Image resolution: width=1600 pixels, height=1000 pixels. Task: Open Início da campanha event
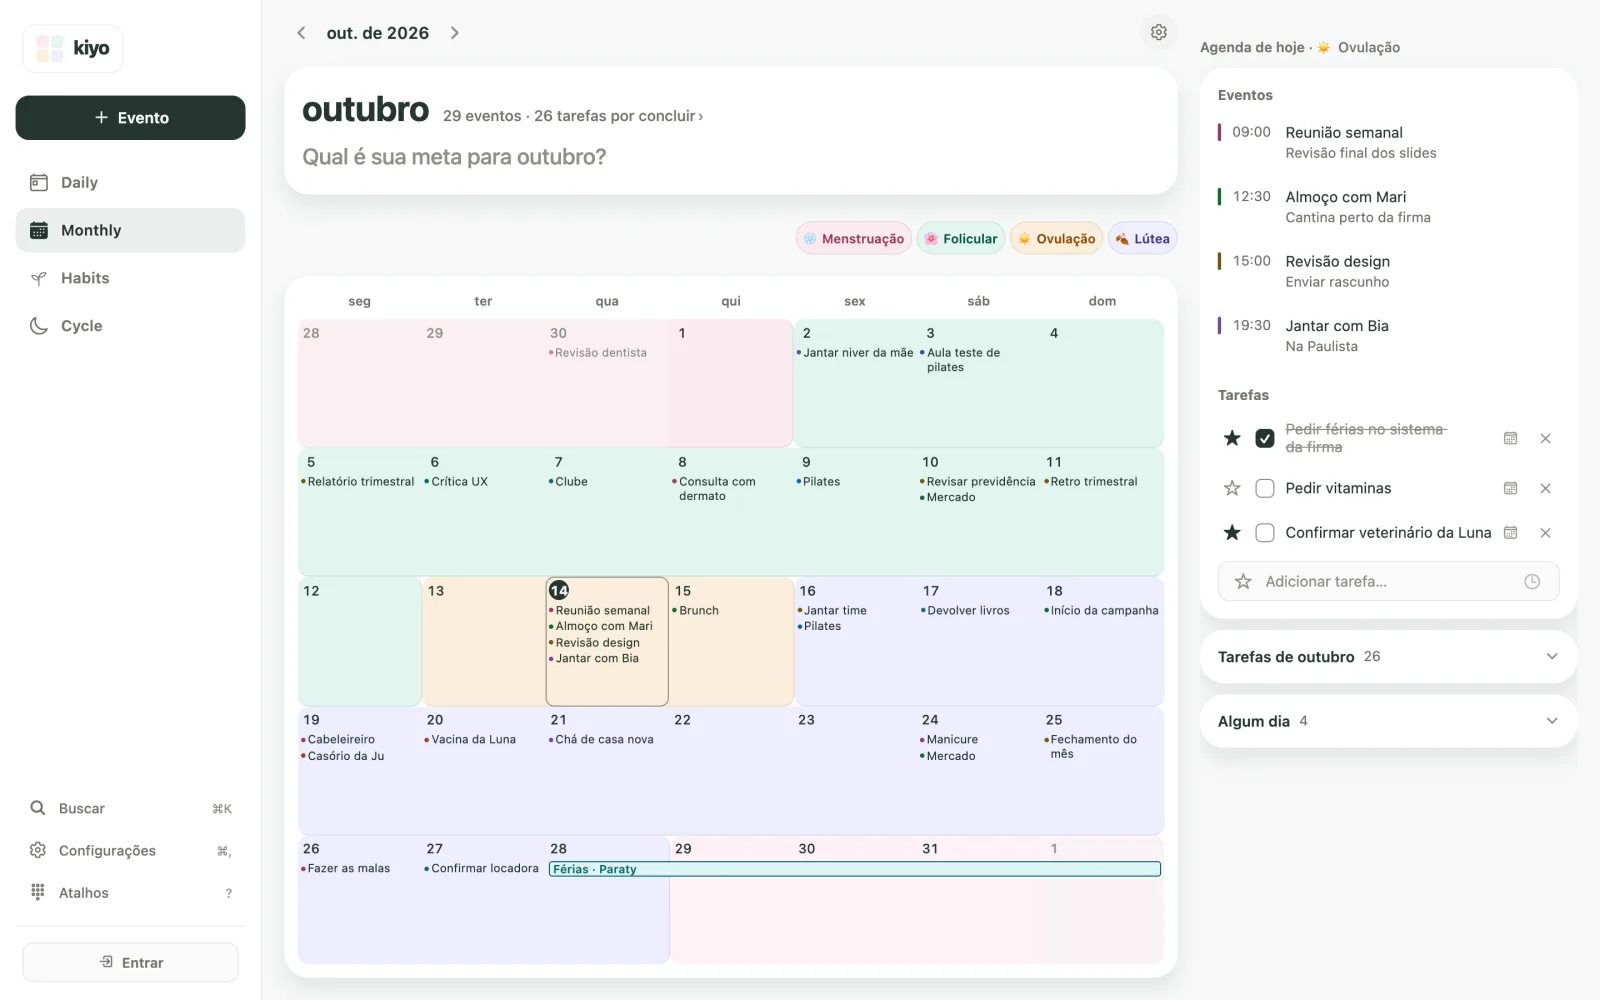[x=1101, y=611]
